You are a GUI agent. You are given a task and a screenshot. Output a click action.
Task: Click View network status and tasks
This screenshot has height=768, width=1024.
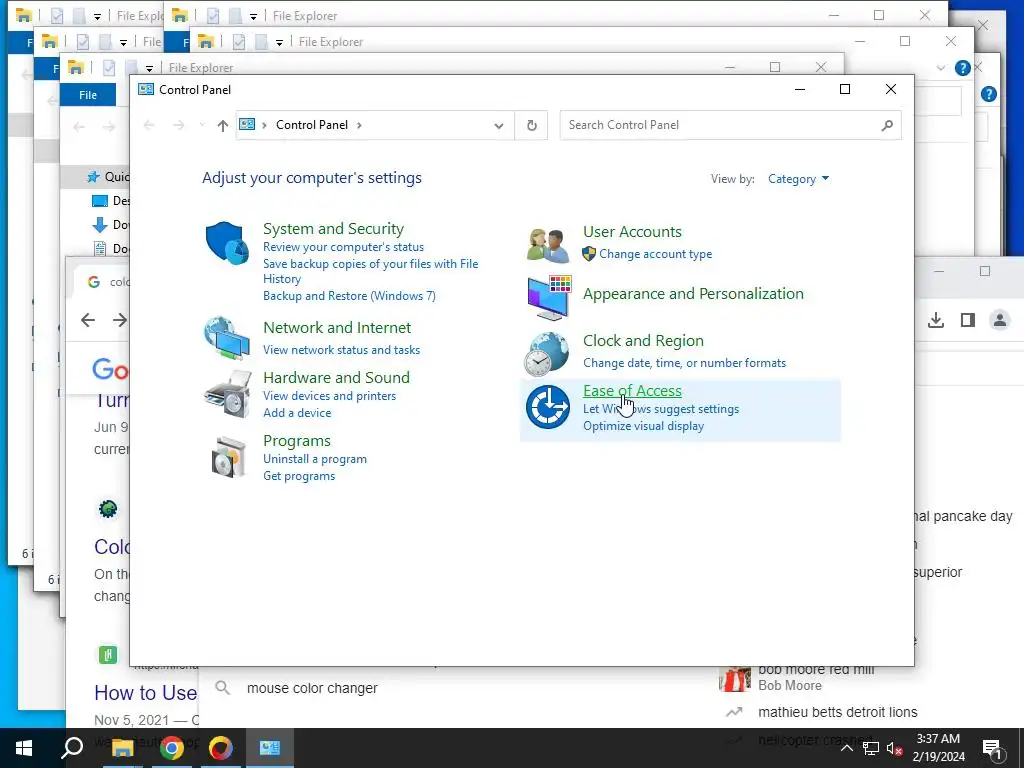click(x=342, y=350)
